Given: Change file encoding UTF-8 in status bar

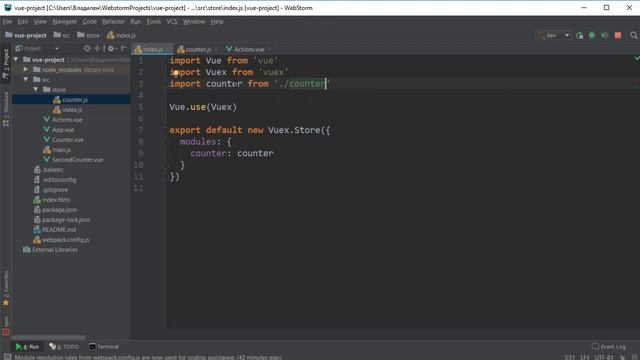Looking at the screenshot, I should 603,357.
